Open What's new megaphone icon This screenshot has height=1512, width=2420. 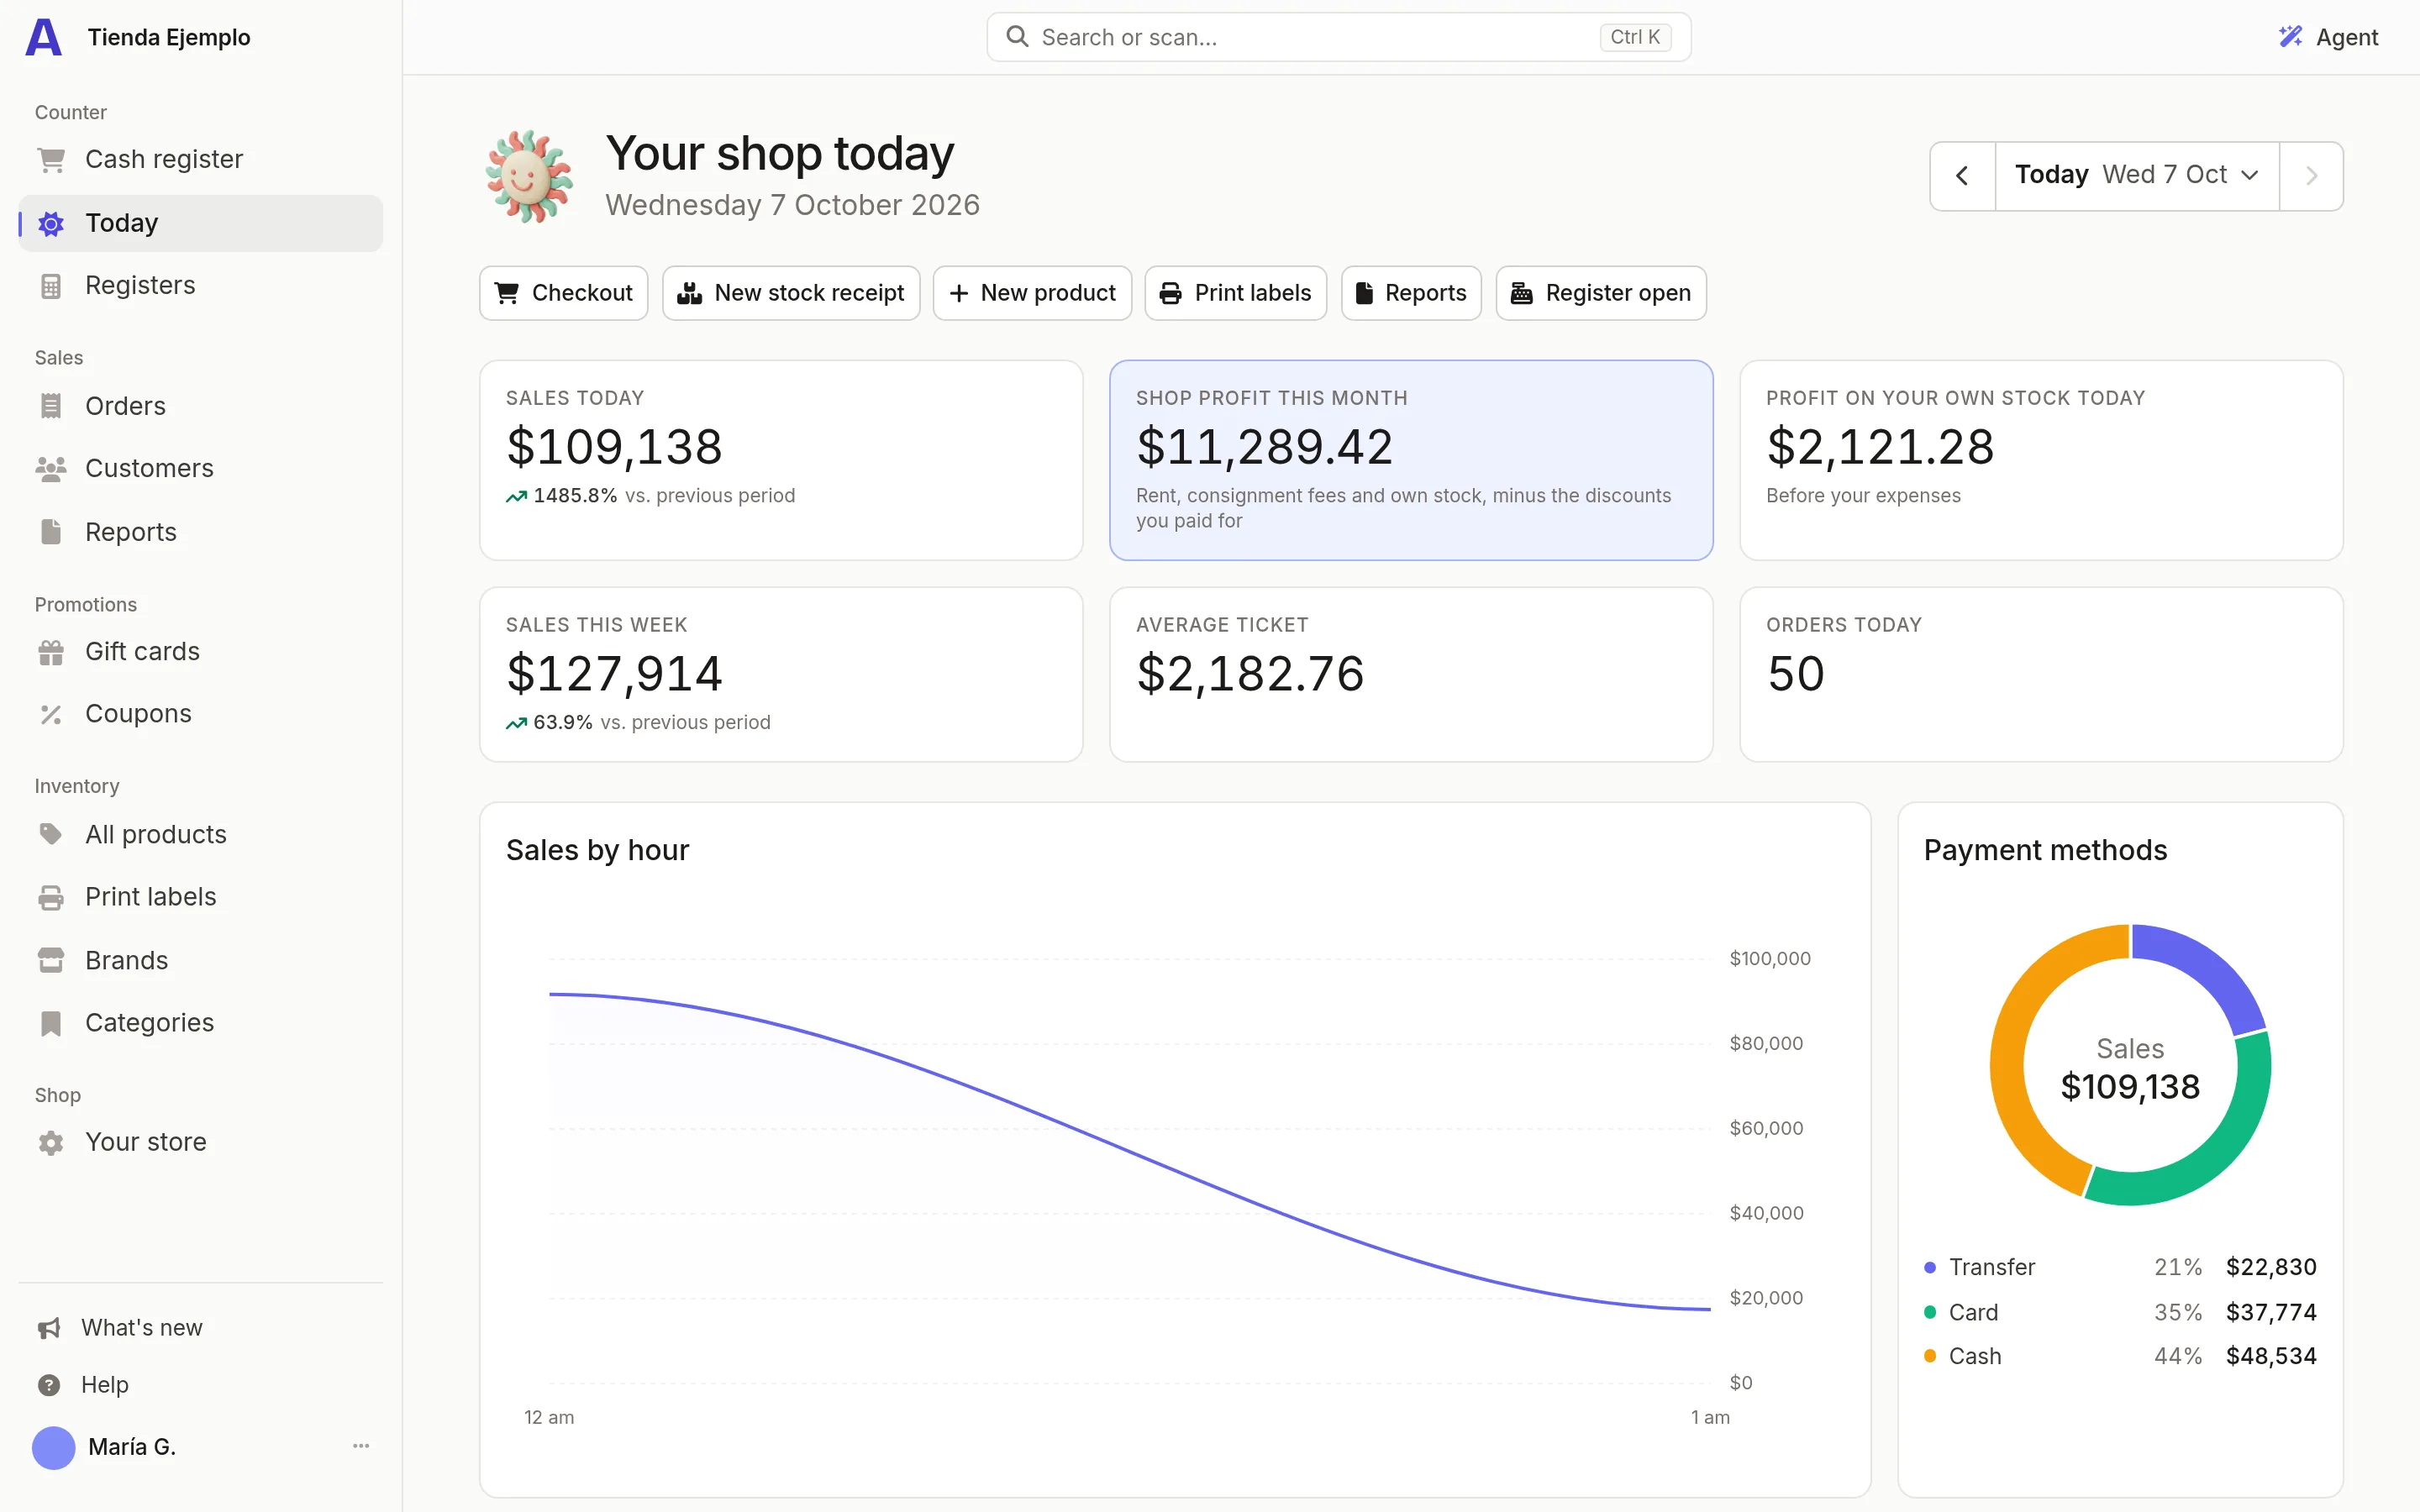tap(49, 1328)
